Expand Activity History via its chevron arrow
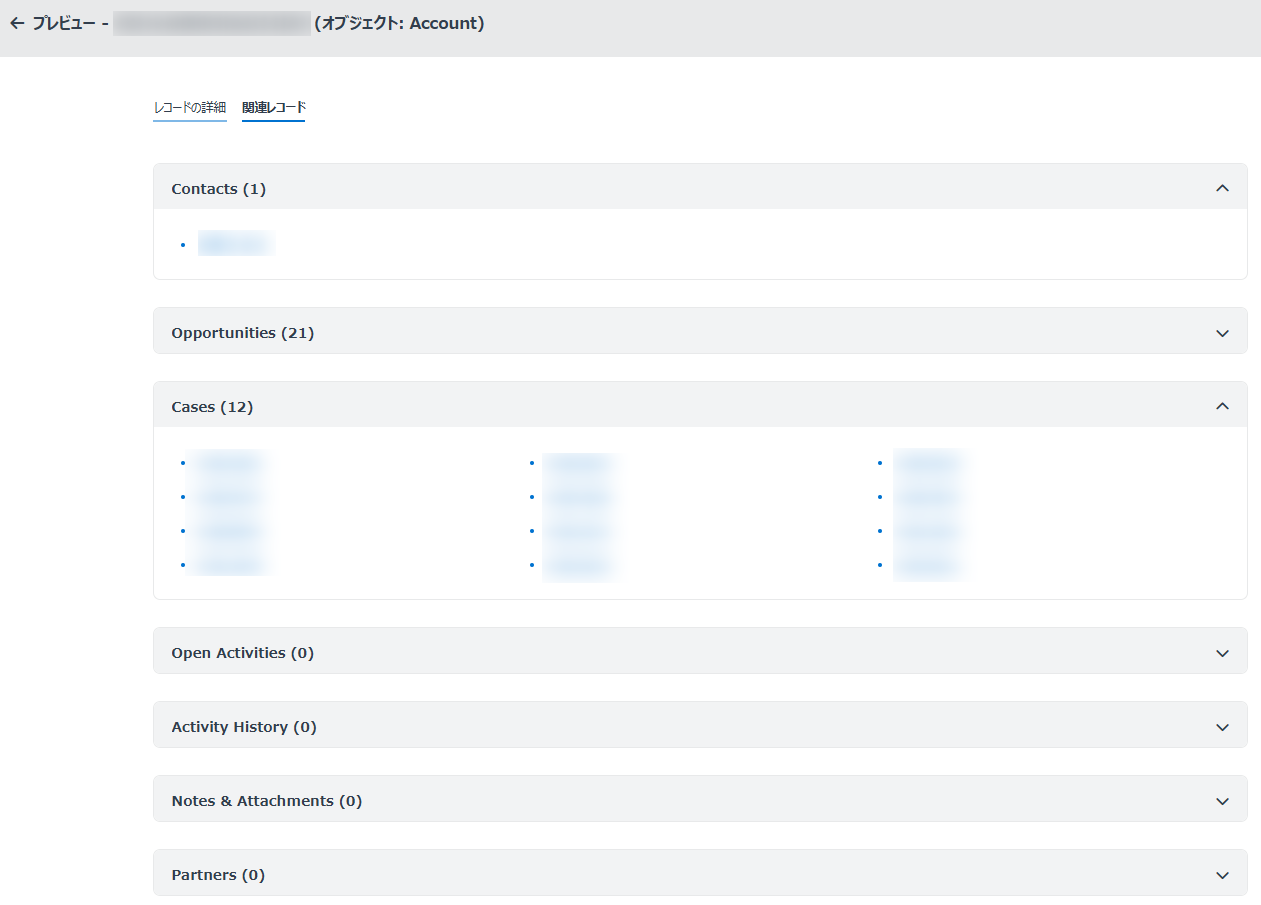The height and width of the screenshot is (905, 1261). pos(1221,727)
